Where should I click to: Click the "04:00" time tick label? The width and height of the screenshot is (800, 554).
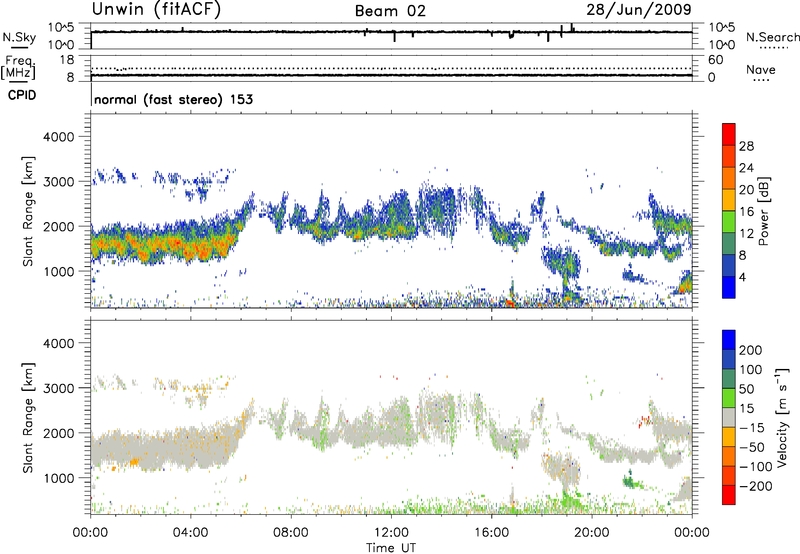click(x=190, y=533)
